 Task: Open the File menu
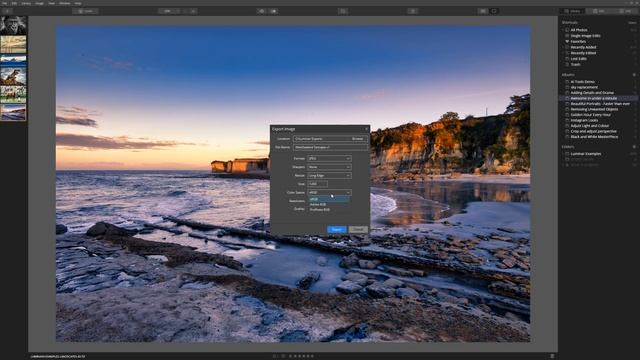[x=5, y=3]
